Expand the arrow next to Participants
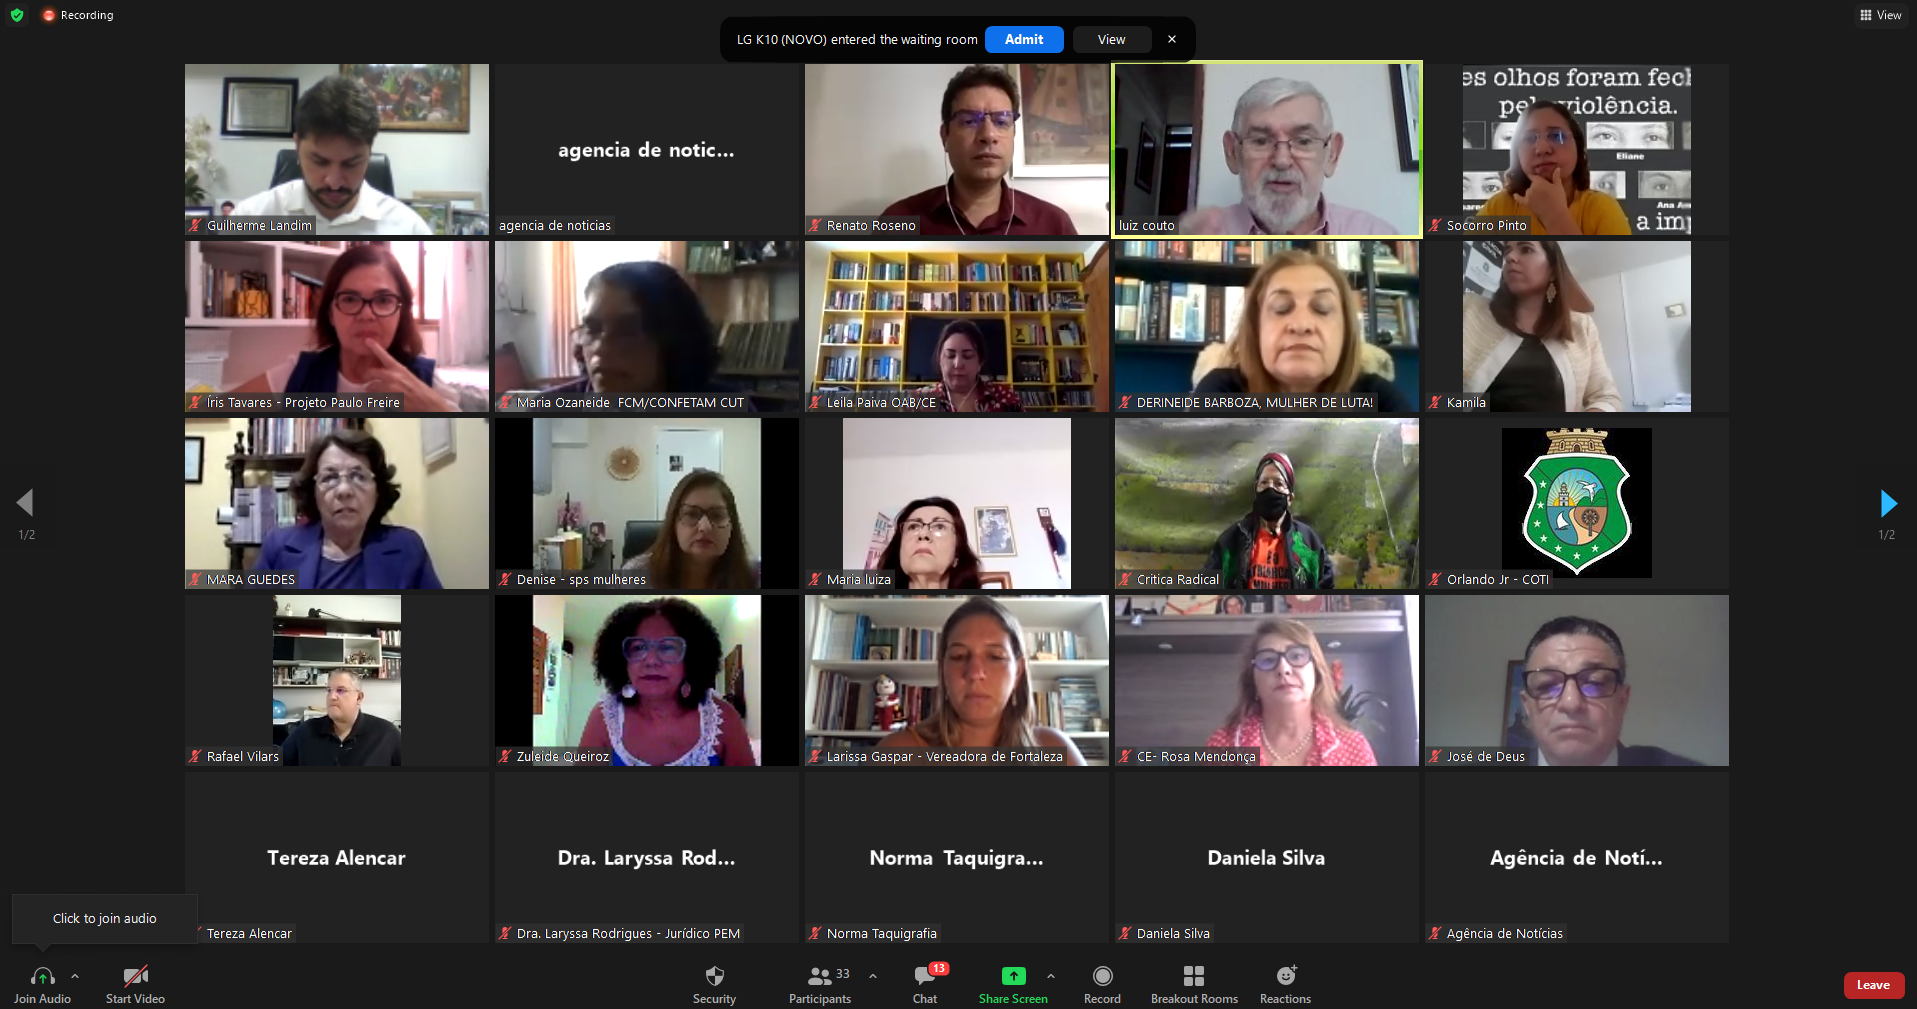 (873, 976)
